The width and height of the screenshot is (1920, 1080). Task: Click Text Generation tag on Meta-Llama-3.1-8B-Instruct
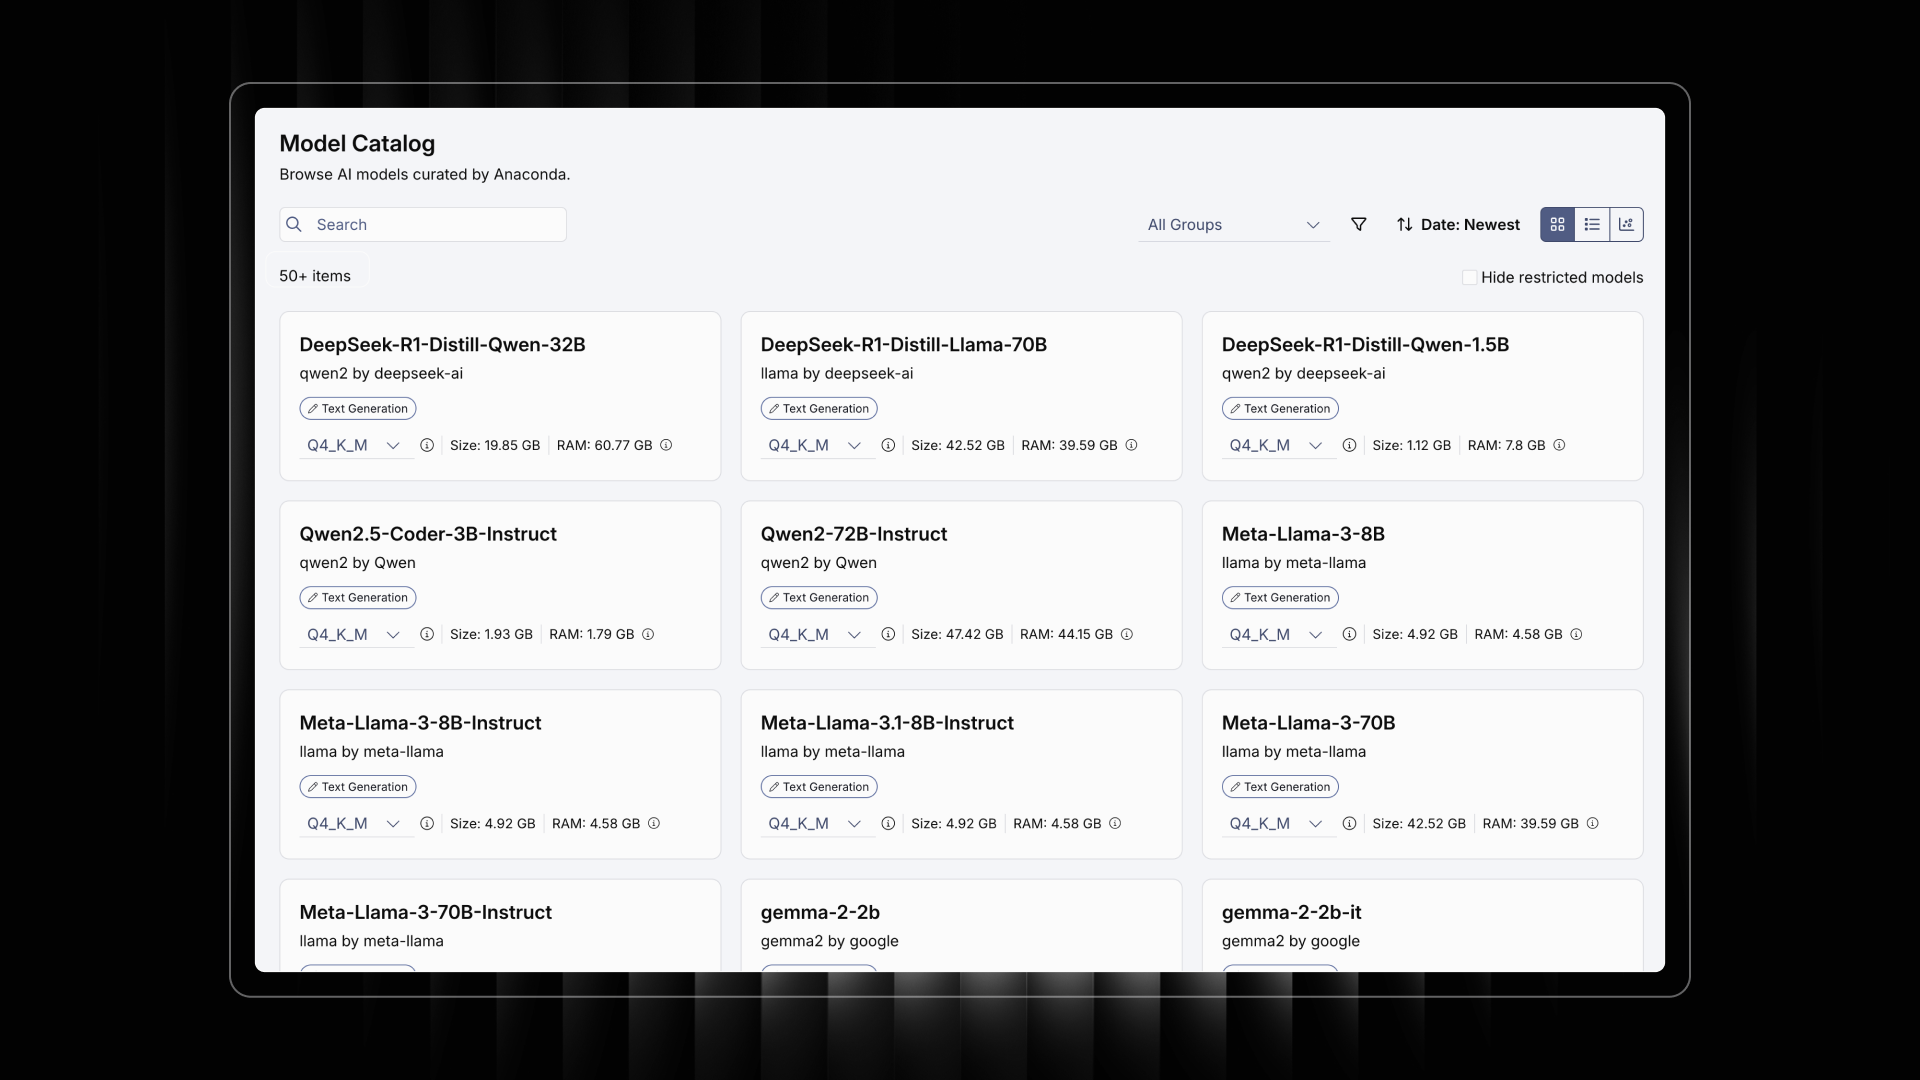(x=819, y=787)
